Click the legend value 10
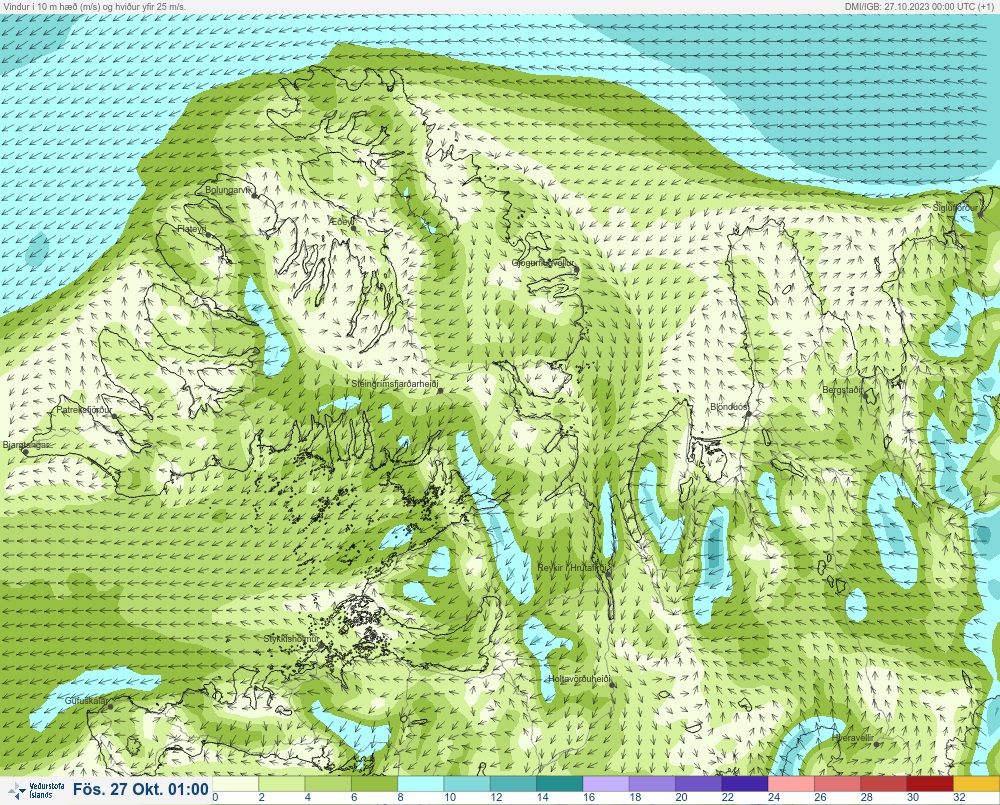 click(x=450, y=797)
